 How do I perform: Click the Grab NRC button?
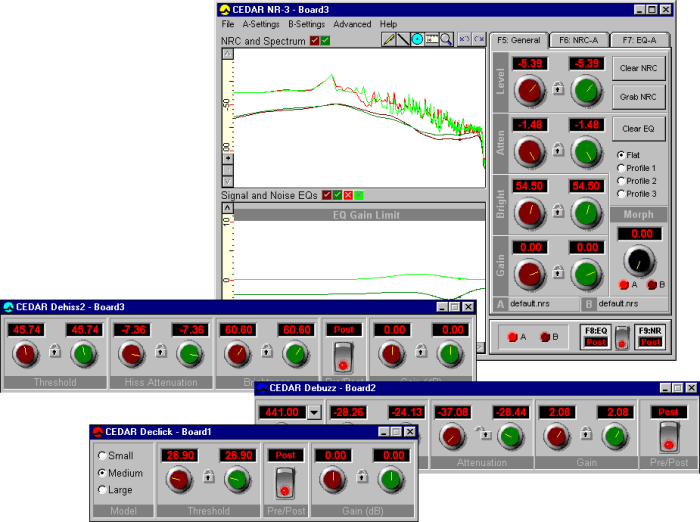pos(638,97)
